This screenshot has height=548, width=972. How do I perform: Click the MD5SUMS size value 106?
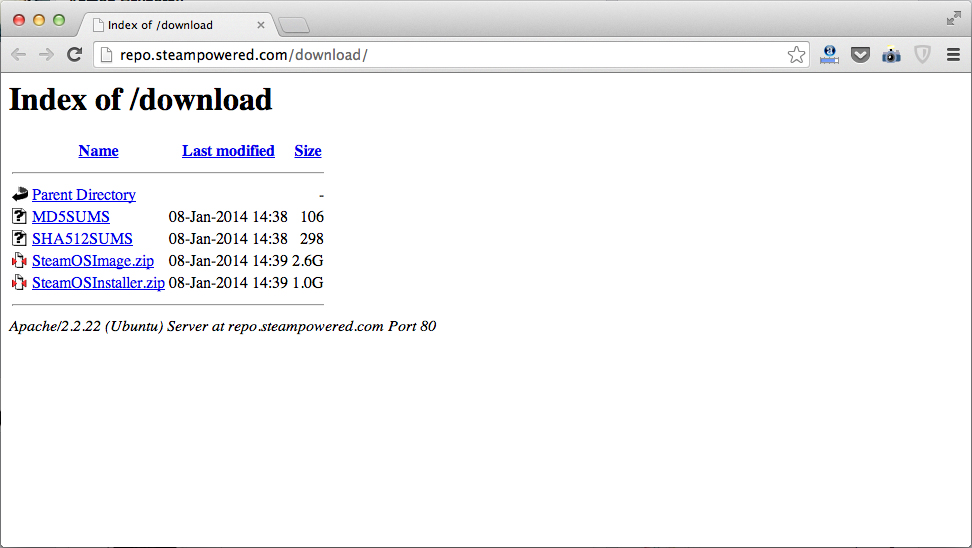(x=312, y=216)
